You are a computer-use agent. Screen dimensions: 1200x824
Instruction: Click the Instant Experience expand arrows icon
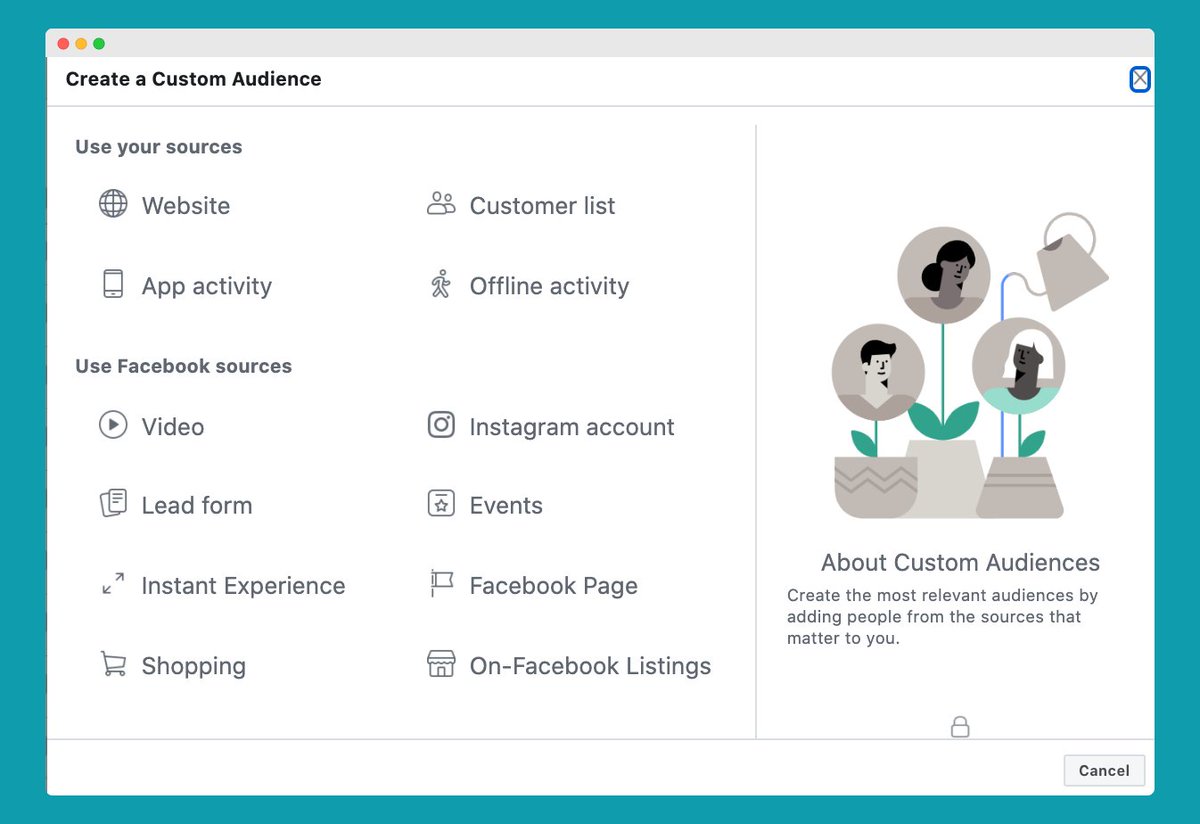click(x=113, y=584)
